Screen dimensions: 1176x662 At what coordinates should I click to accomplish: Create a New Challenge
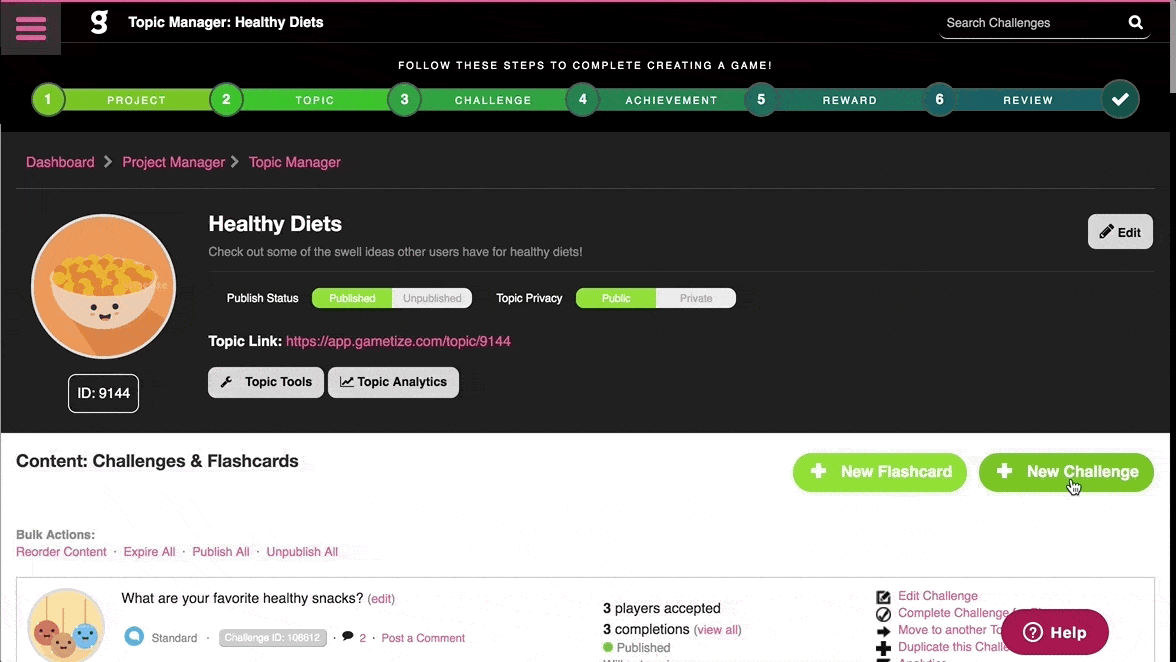click(1066, 472)
